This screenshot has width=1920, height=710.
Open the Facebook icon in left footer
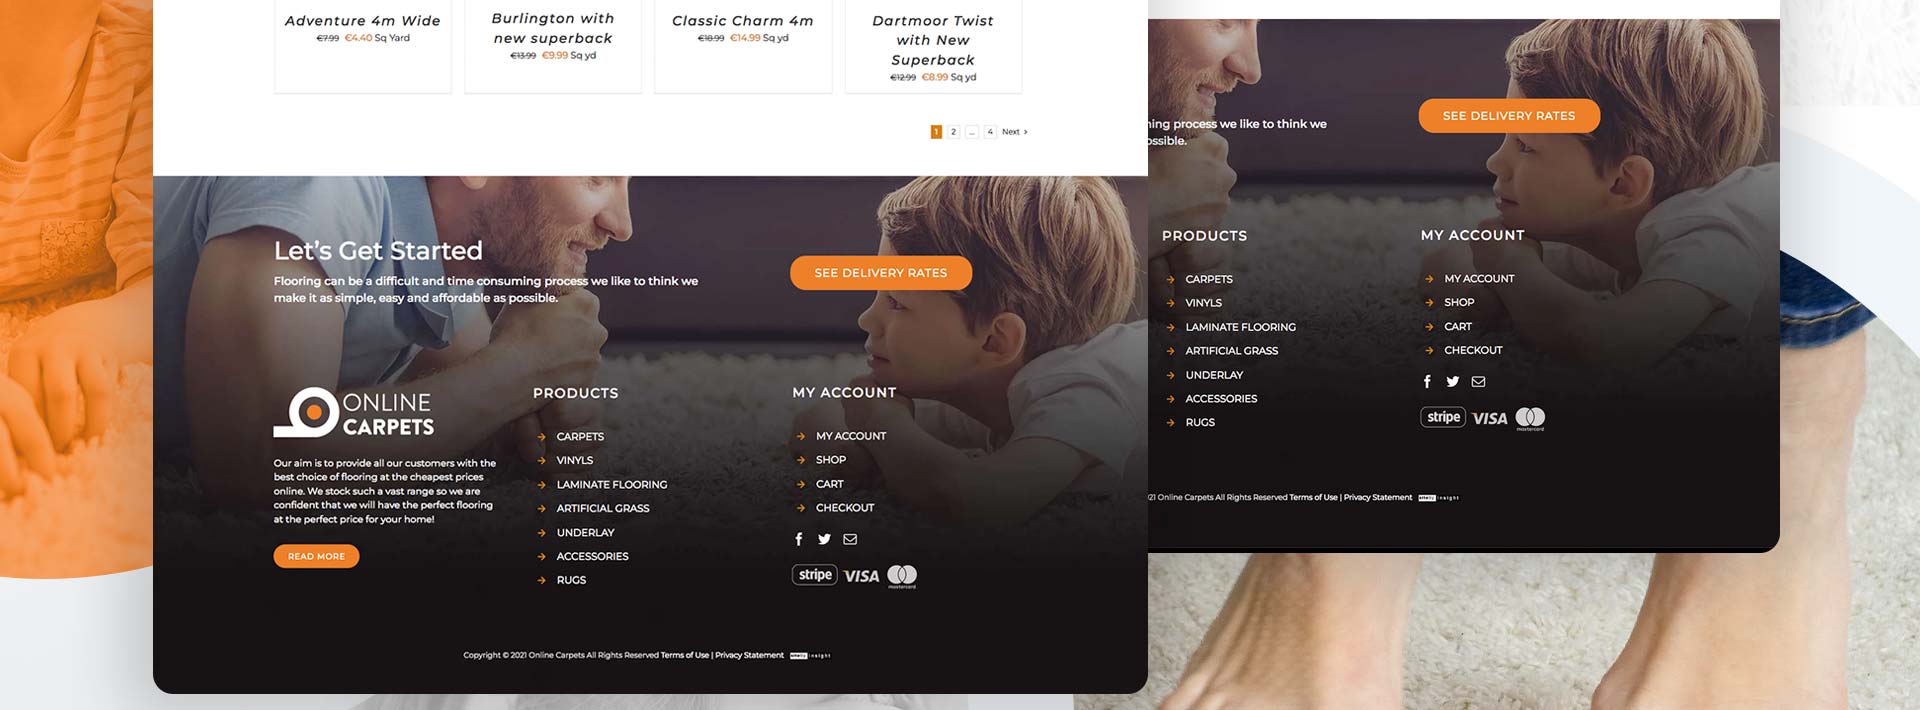click(798, 539)
